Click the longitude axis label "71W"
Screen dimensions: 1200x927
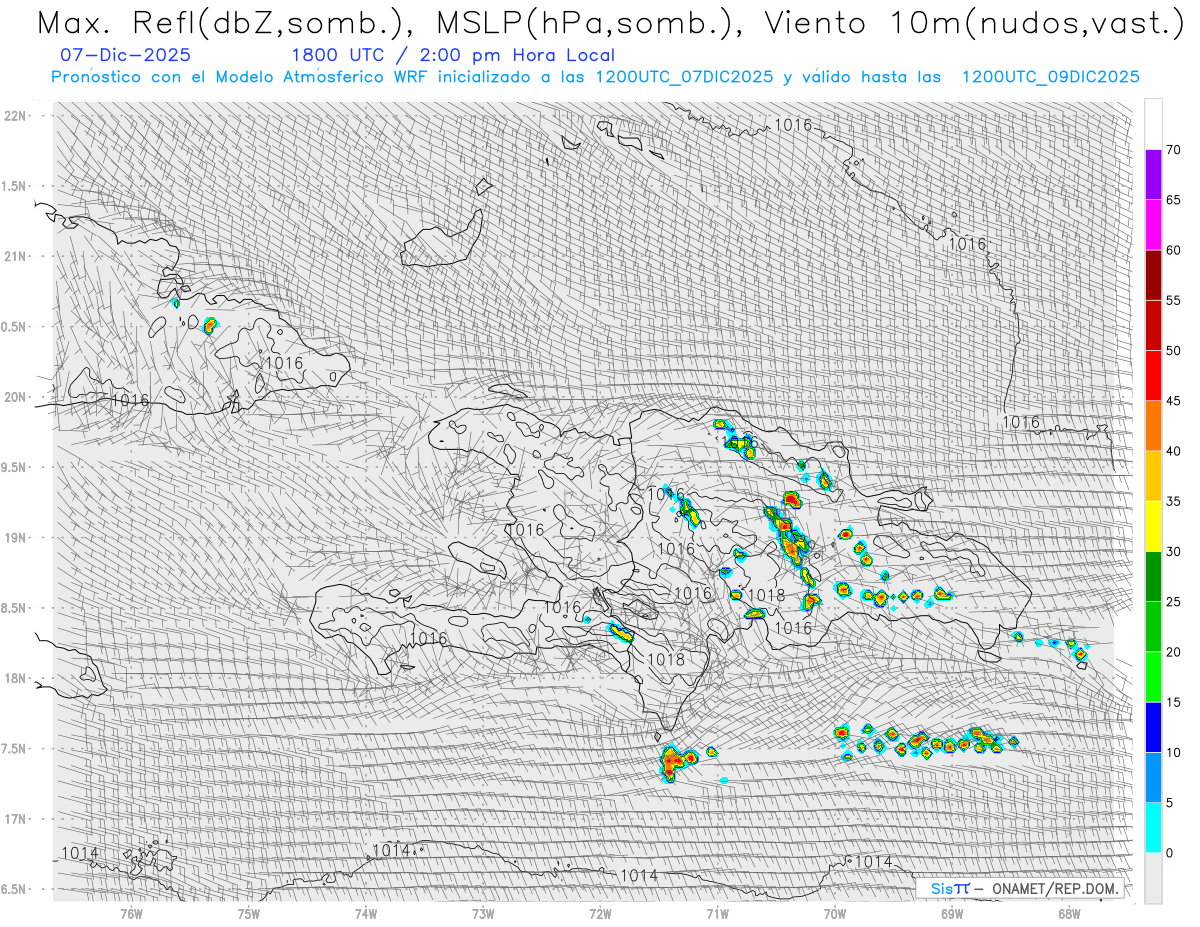click(717, 913)
